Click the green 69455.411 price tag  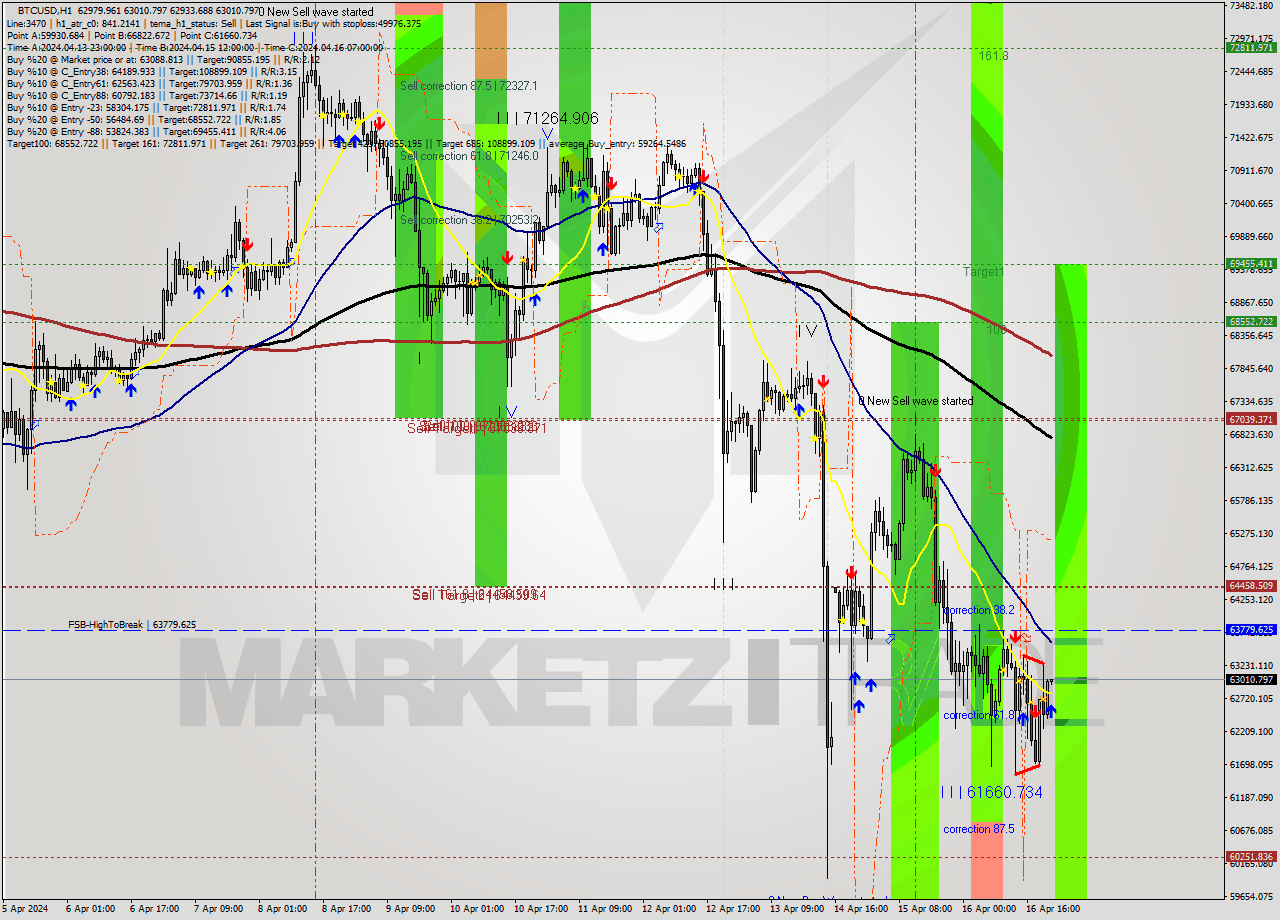(1251, 264)
